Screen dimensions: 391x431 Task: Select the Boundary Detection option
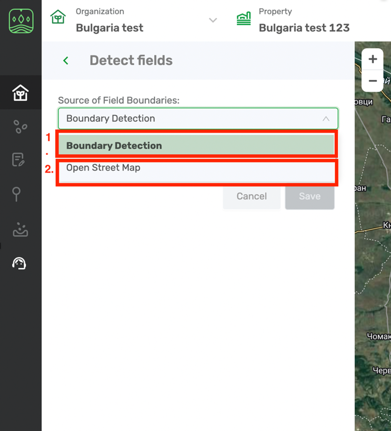point(197,145)
